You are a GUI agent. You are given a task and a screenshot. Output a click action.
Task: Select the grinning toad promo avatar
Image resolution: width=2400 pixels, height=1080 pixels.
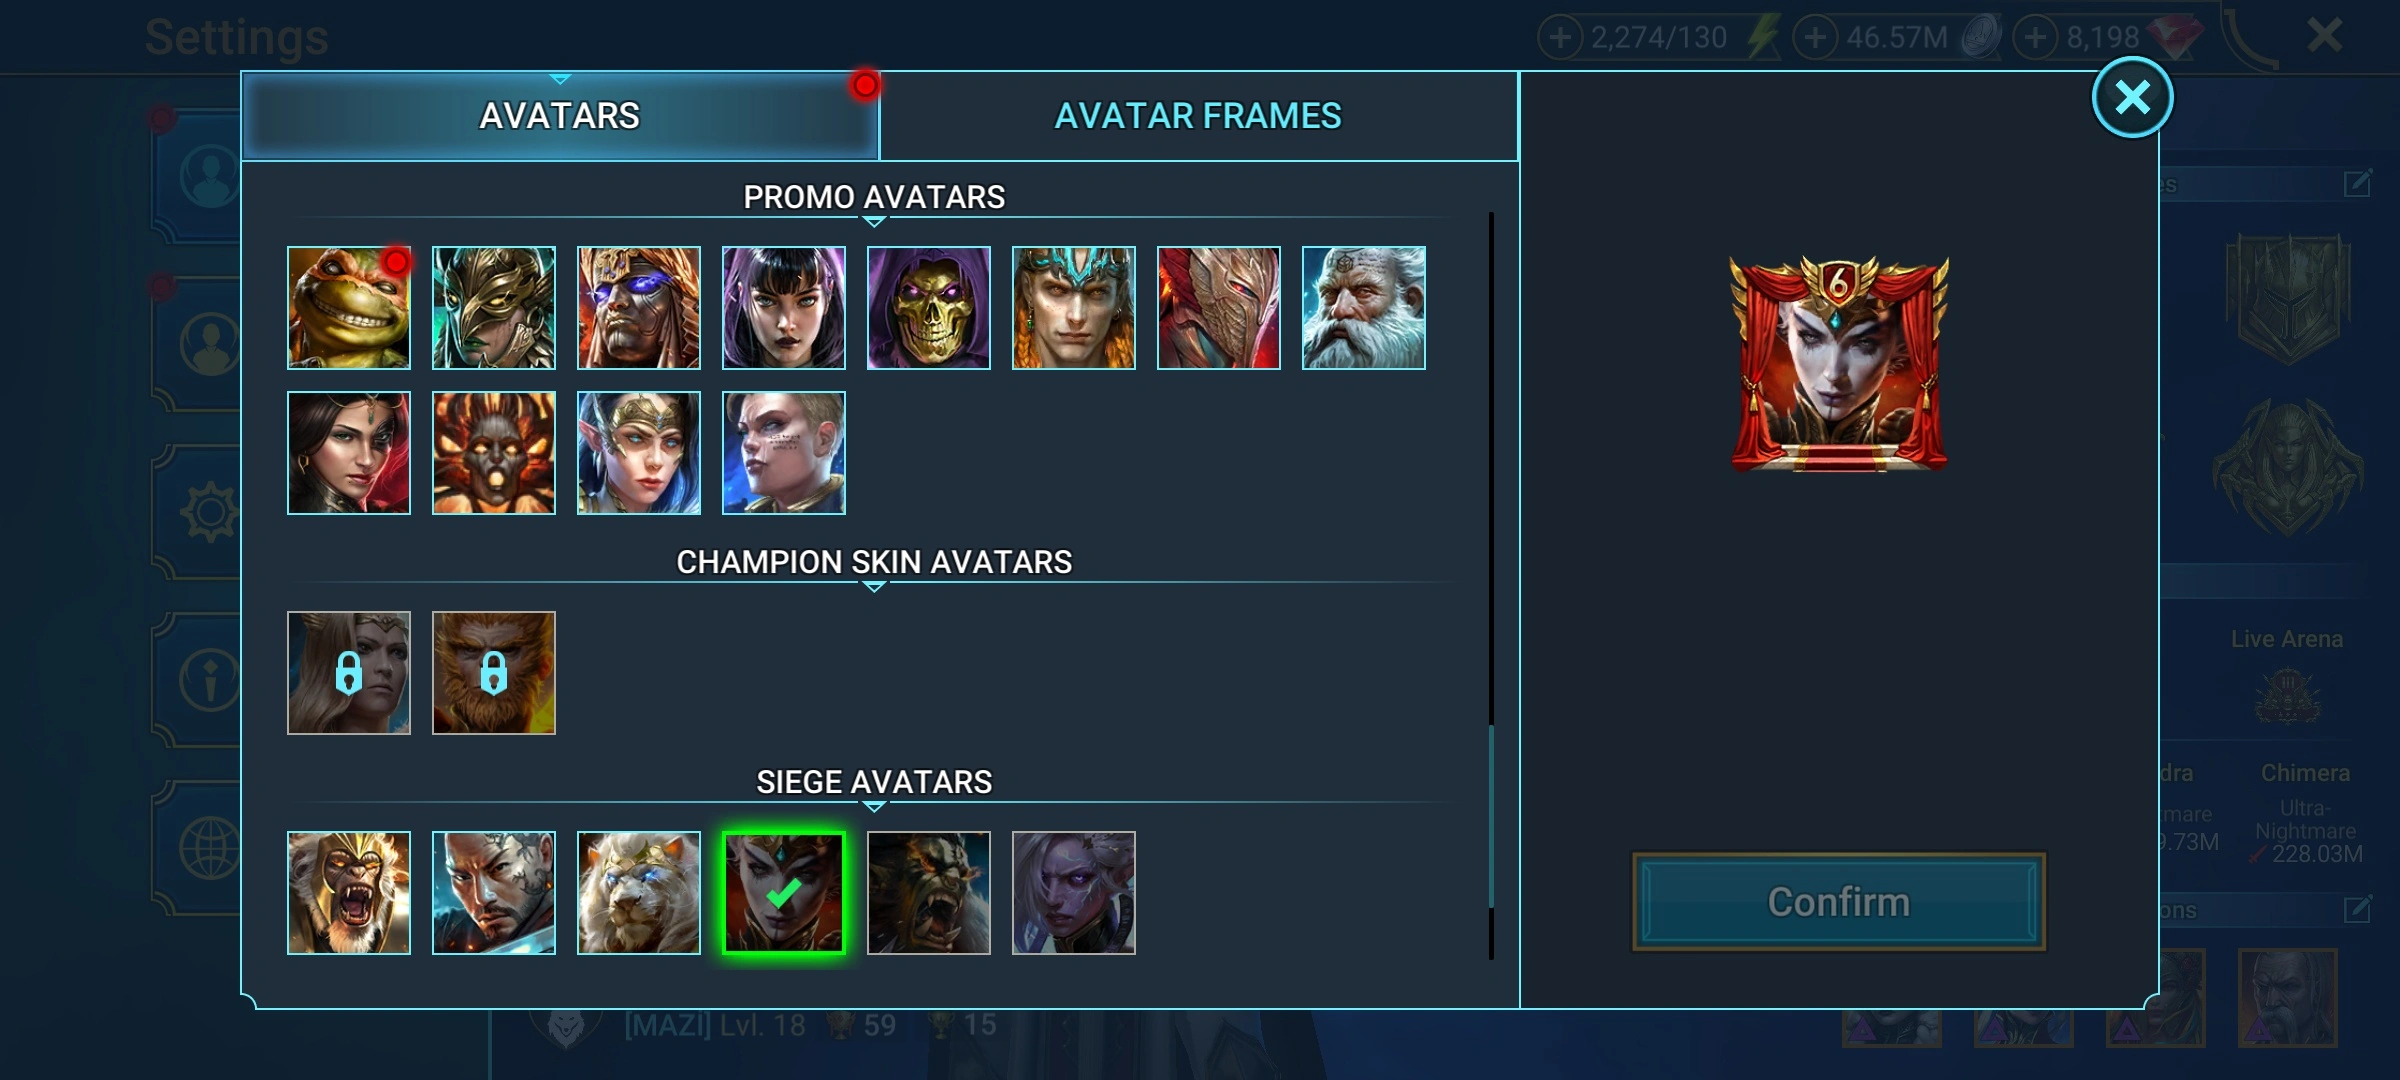click(348, 308)
